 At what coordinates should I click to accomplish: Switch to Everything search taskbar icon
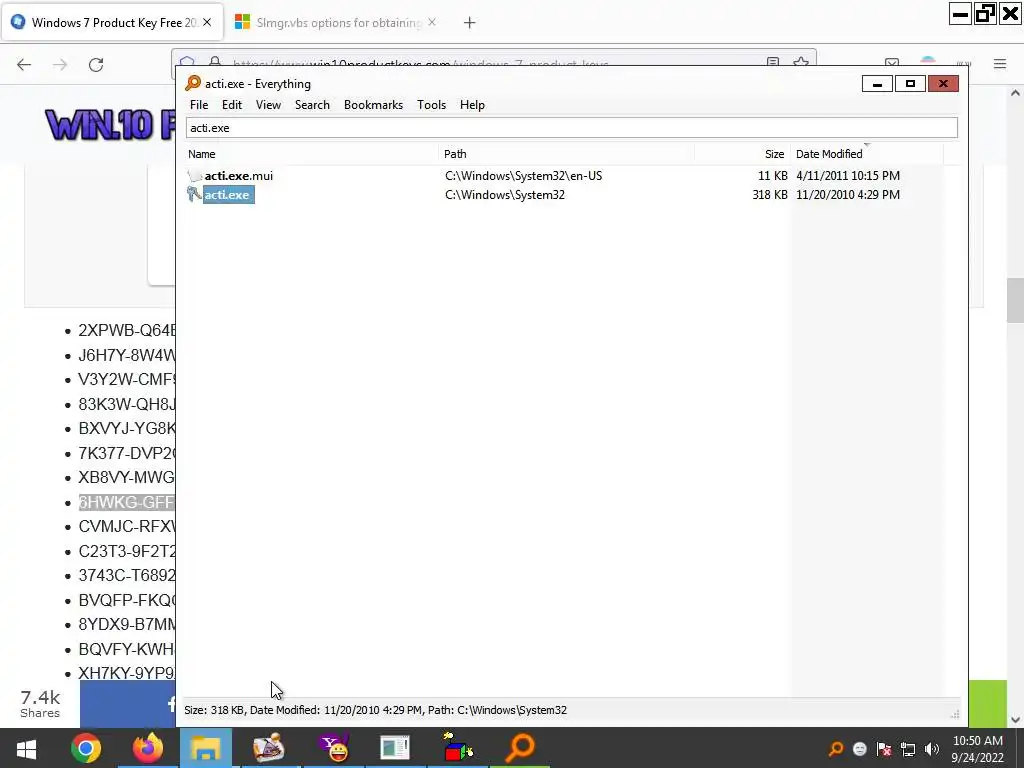[x=520, y=748]
